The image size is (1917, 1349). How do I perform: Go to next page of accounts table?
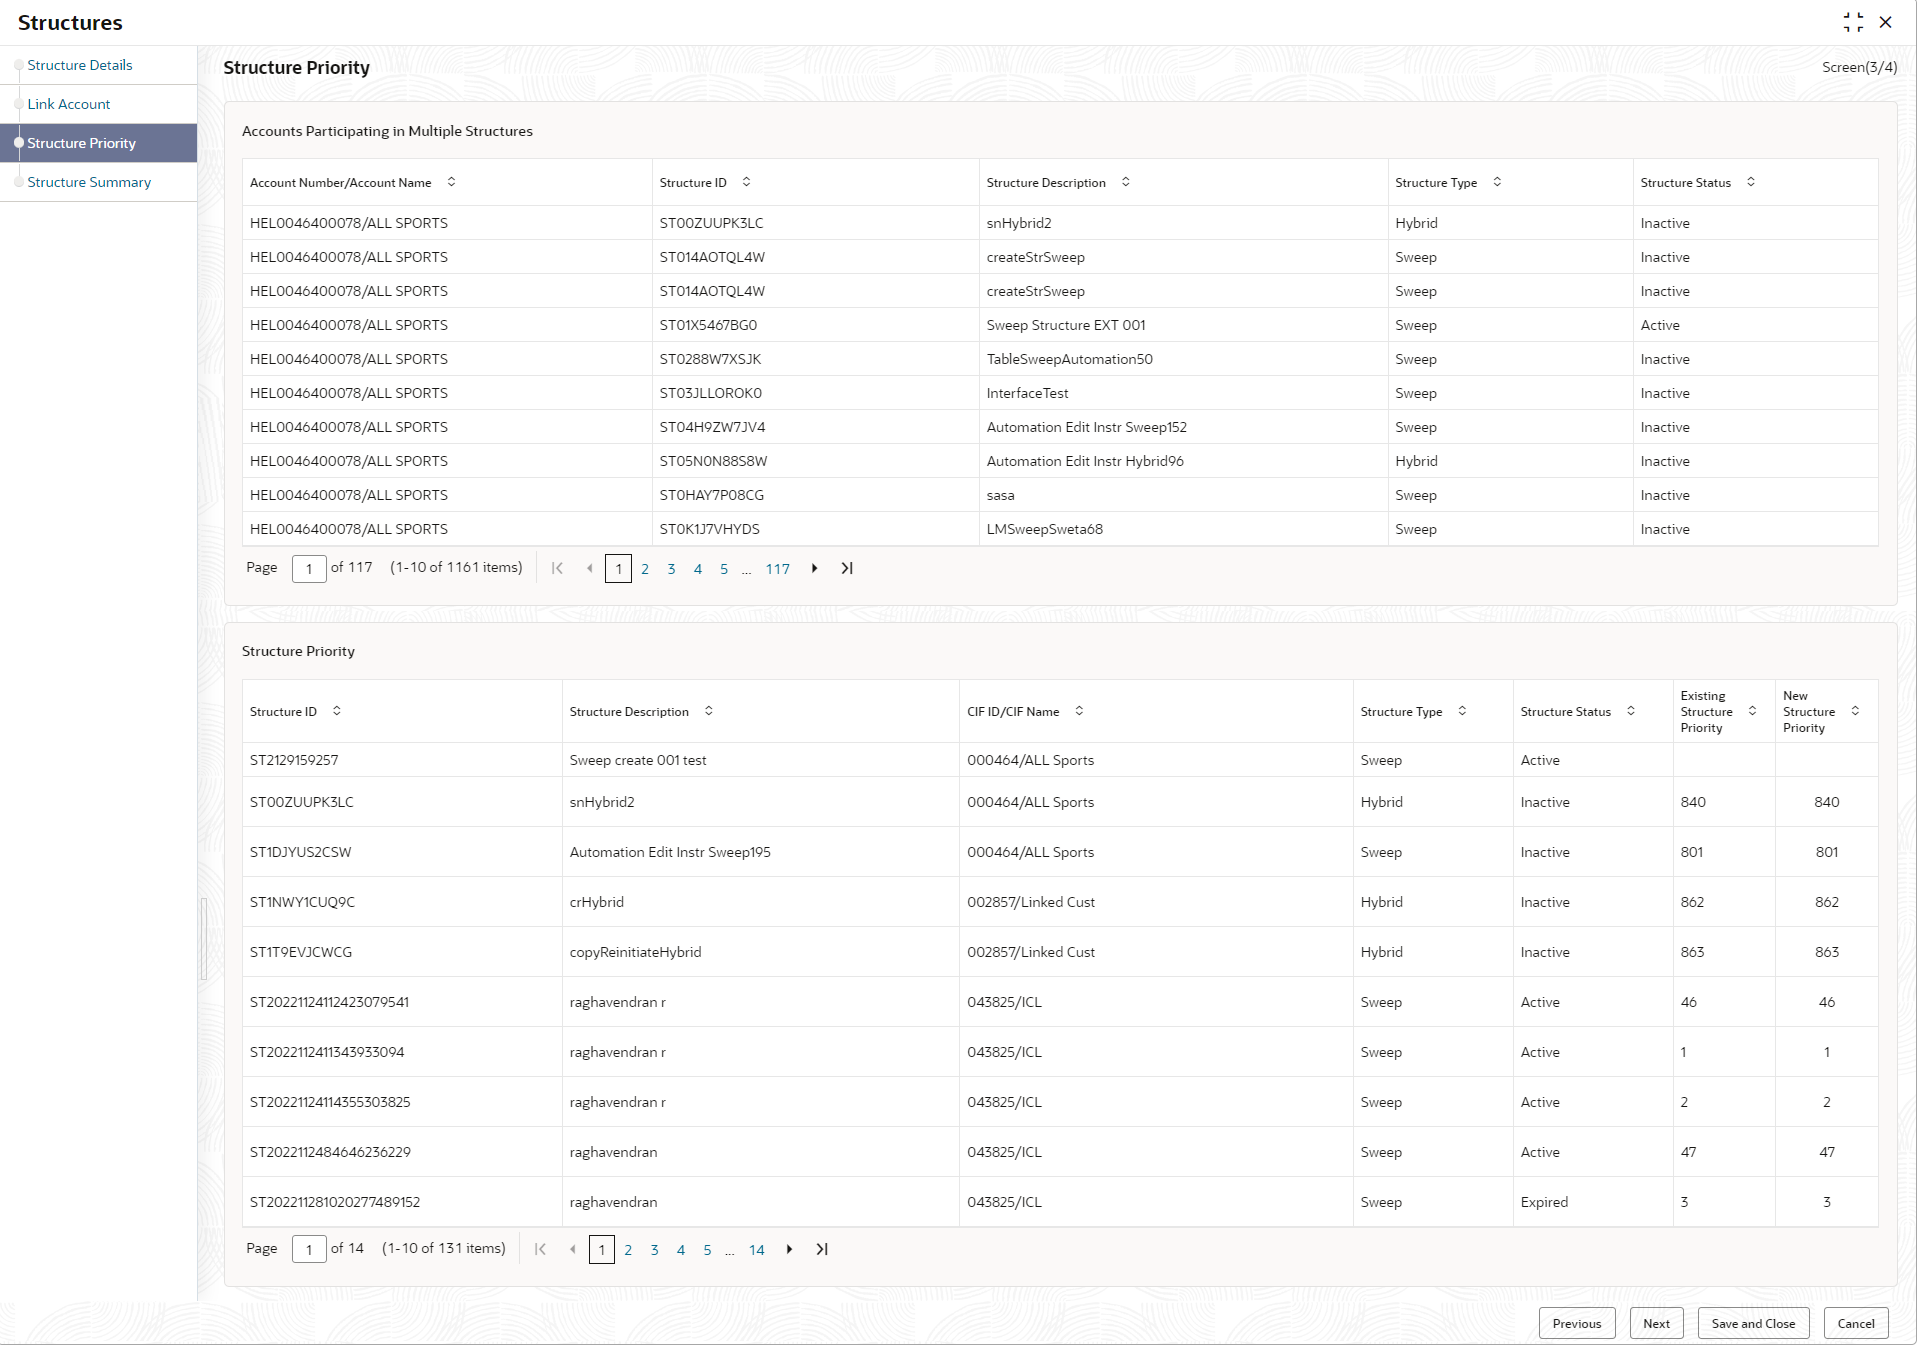point(815,568)
